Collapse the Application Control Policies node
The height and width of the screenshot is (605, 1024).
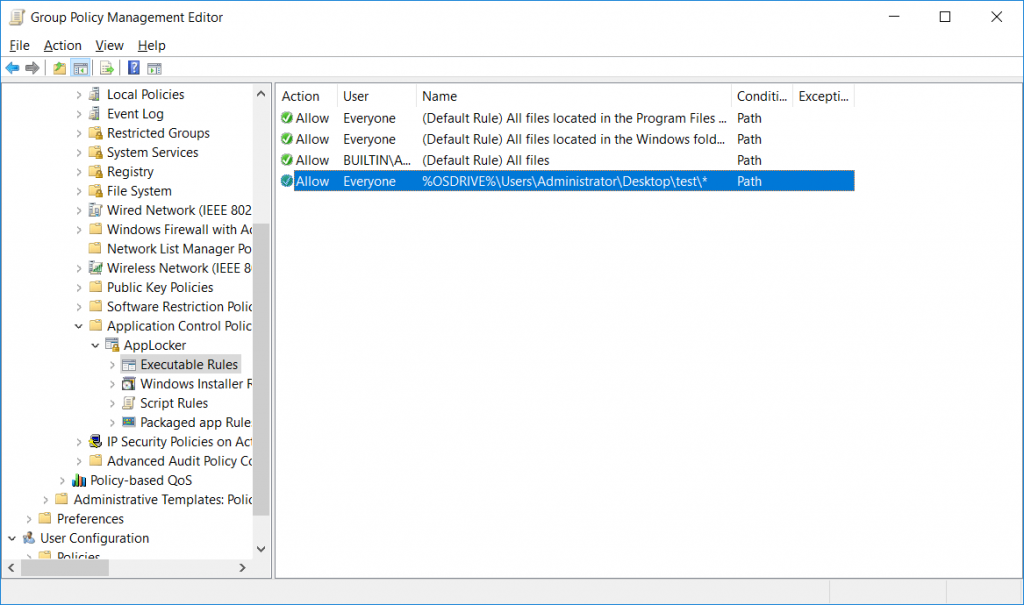(79, 325)
